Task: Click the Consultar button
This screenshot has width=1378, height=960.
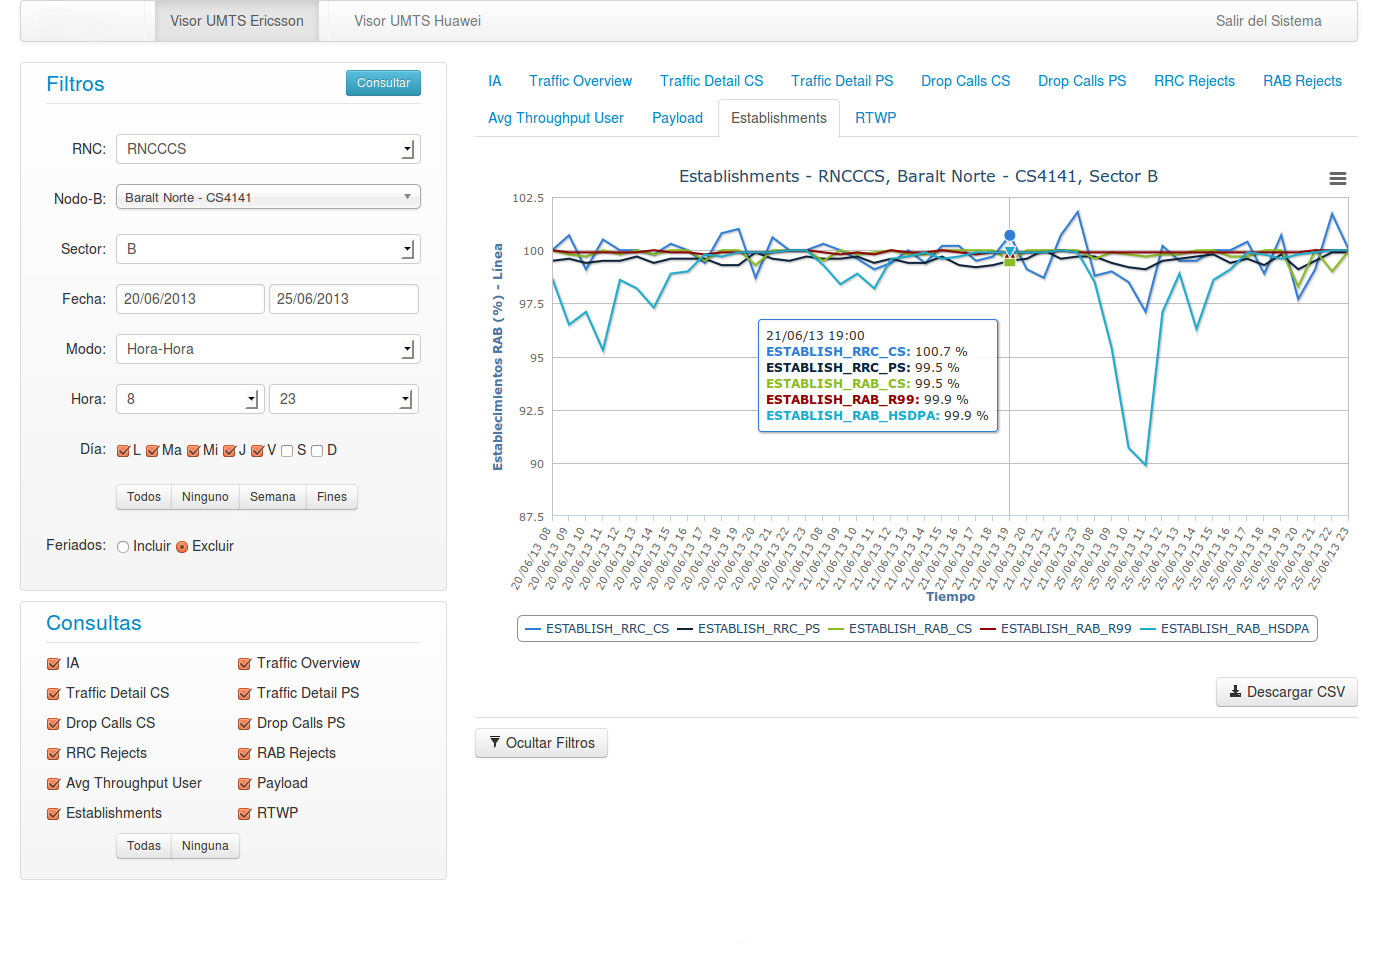Action: tap(383, 83)
